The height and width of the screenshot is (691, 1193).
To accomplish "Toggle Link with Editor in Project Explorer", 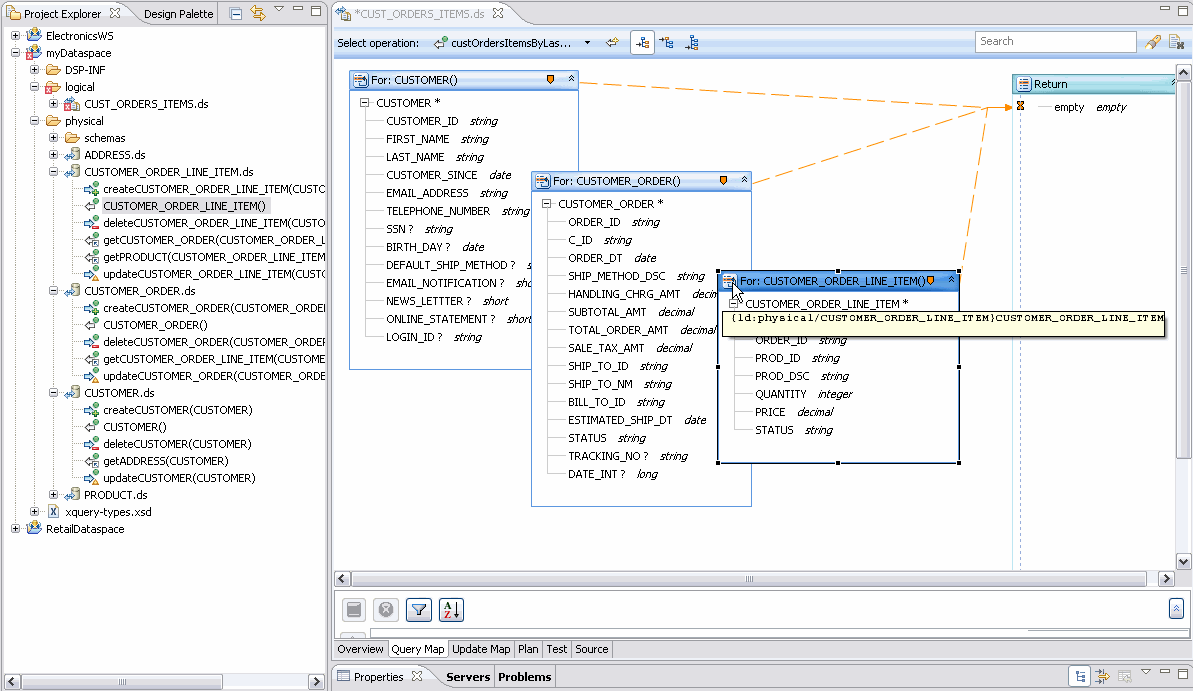I will point(258,13).
